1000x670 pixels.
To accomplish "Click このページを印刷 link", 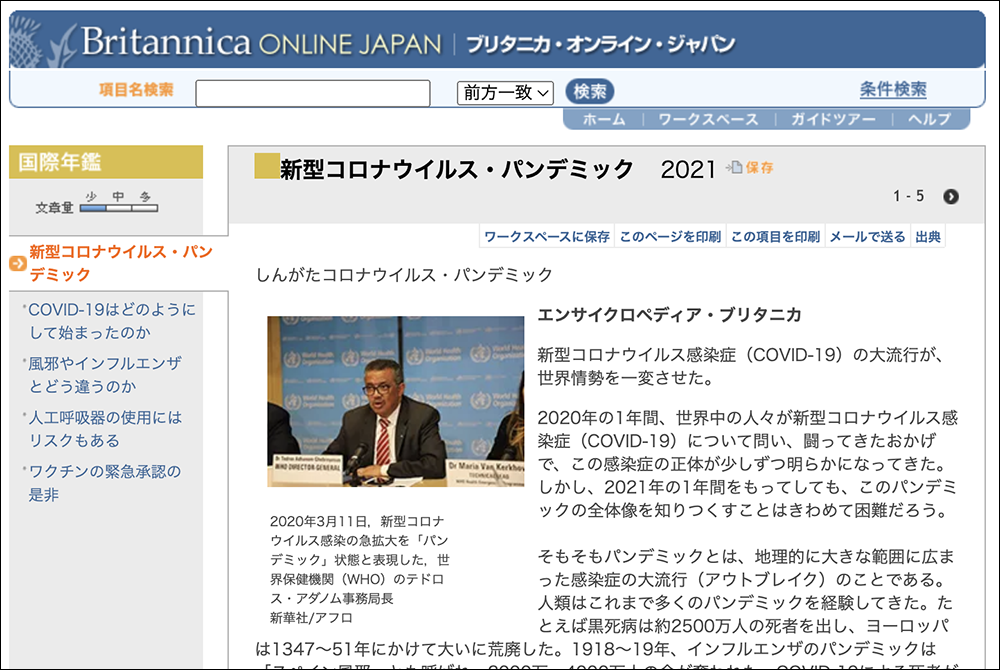I will (670, 237).
